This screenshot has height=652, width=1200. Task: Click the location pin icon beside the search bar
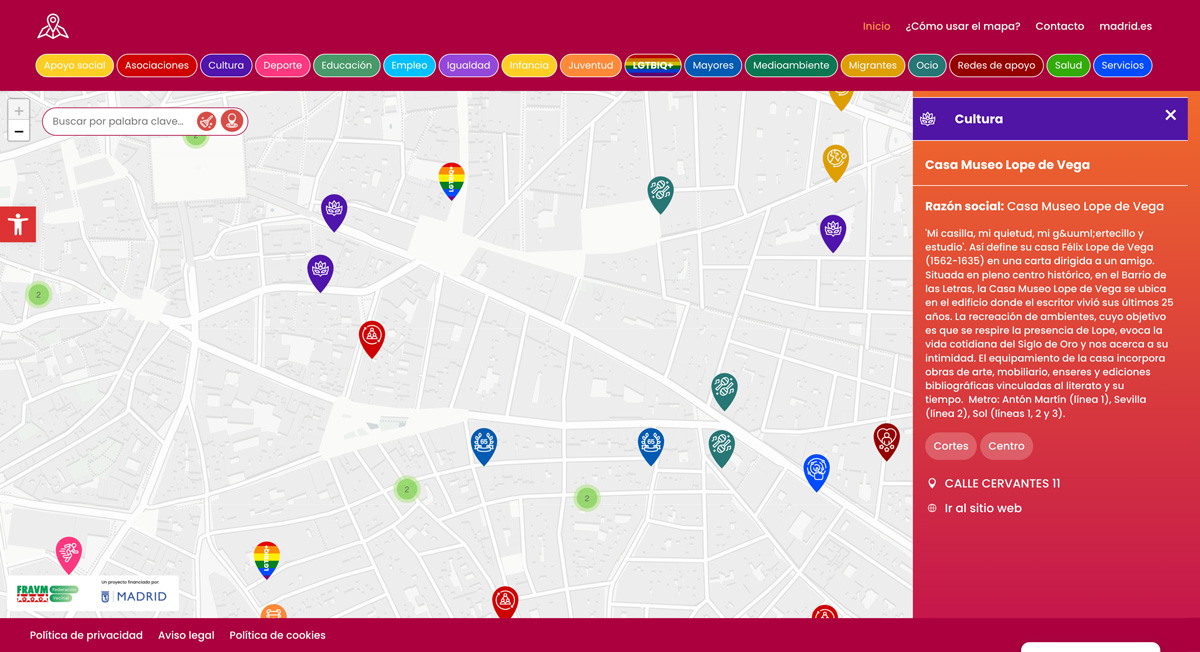[231, 120]
